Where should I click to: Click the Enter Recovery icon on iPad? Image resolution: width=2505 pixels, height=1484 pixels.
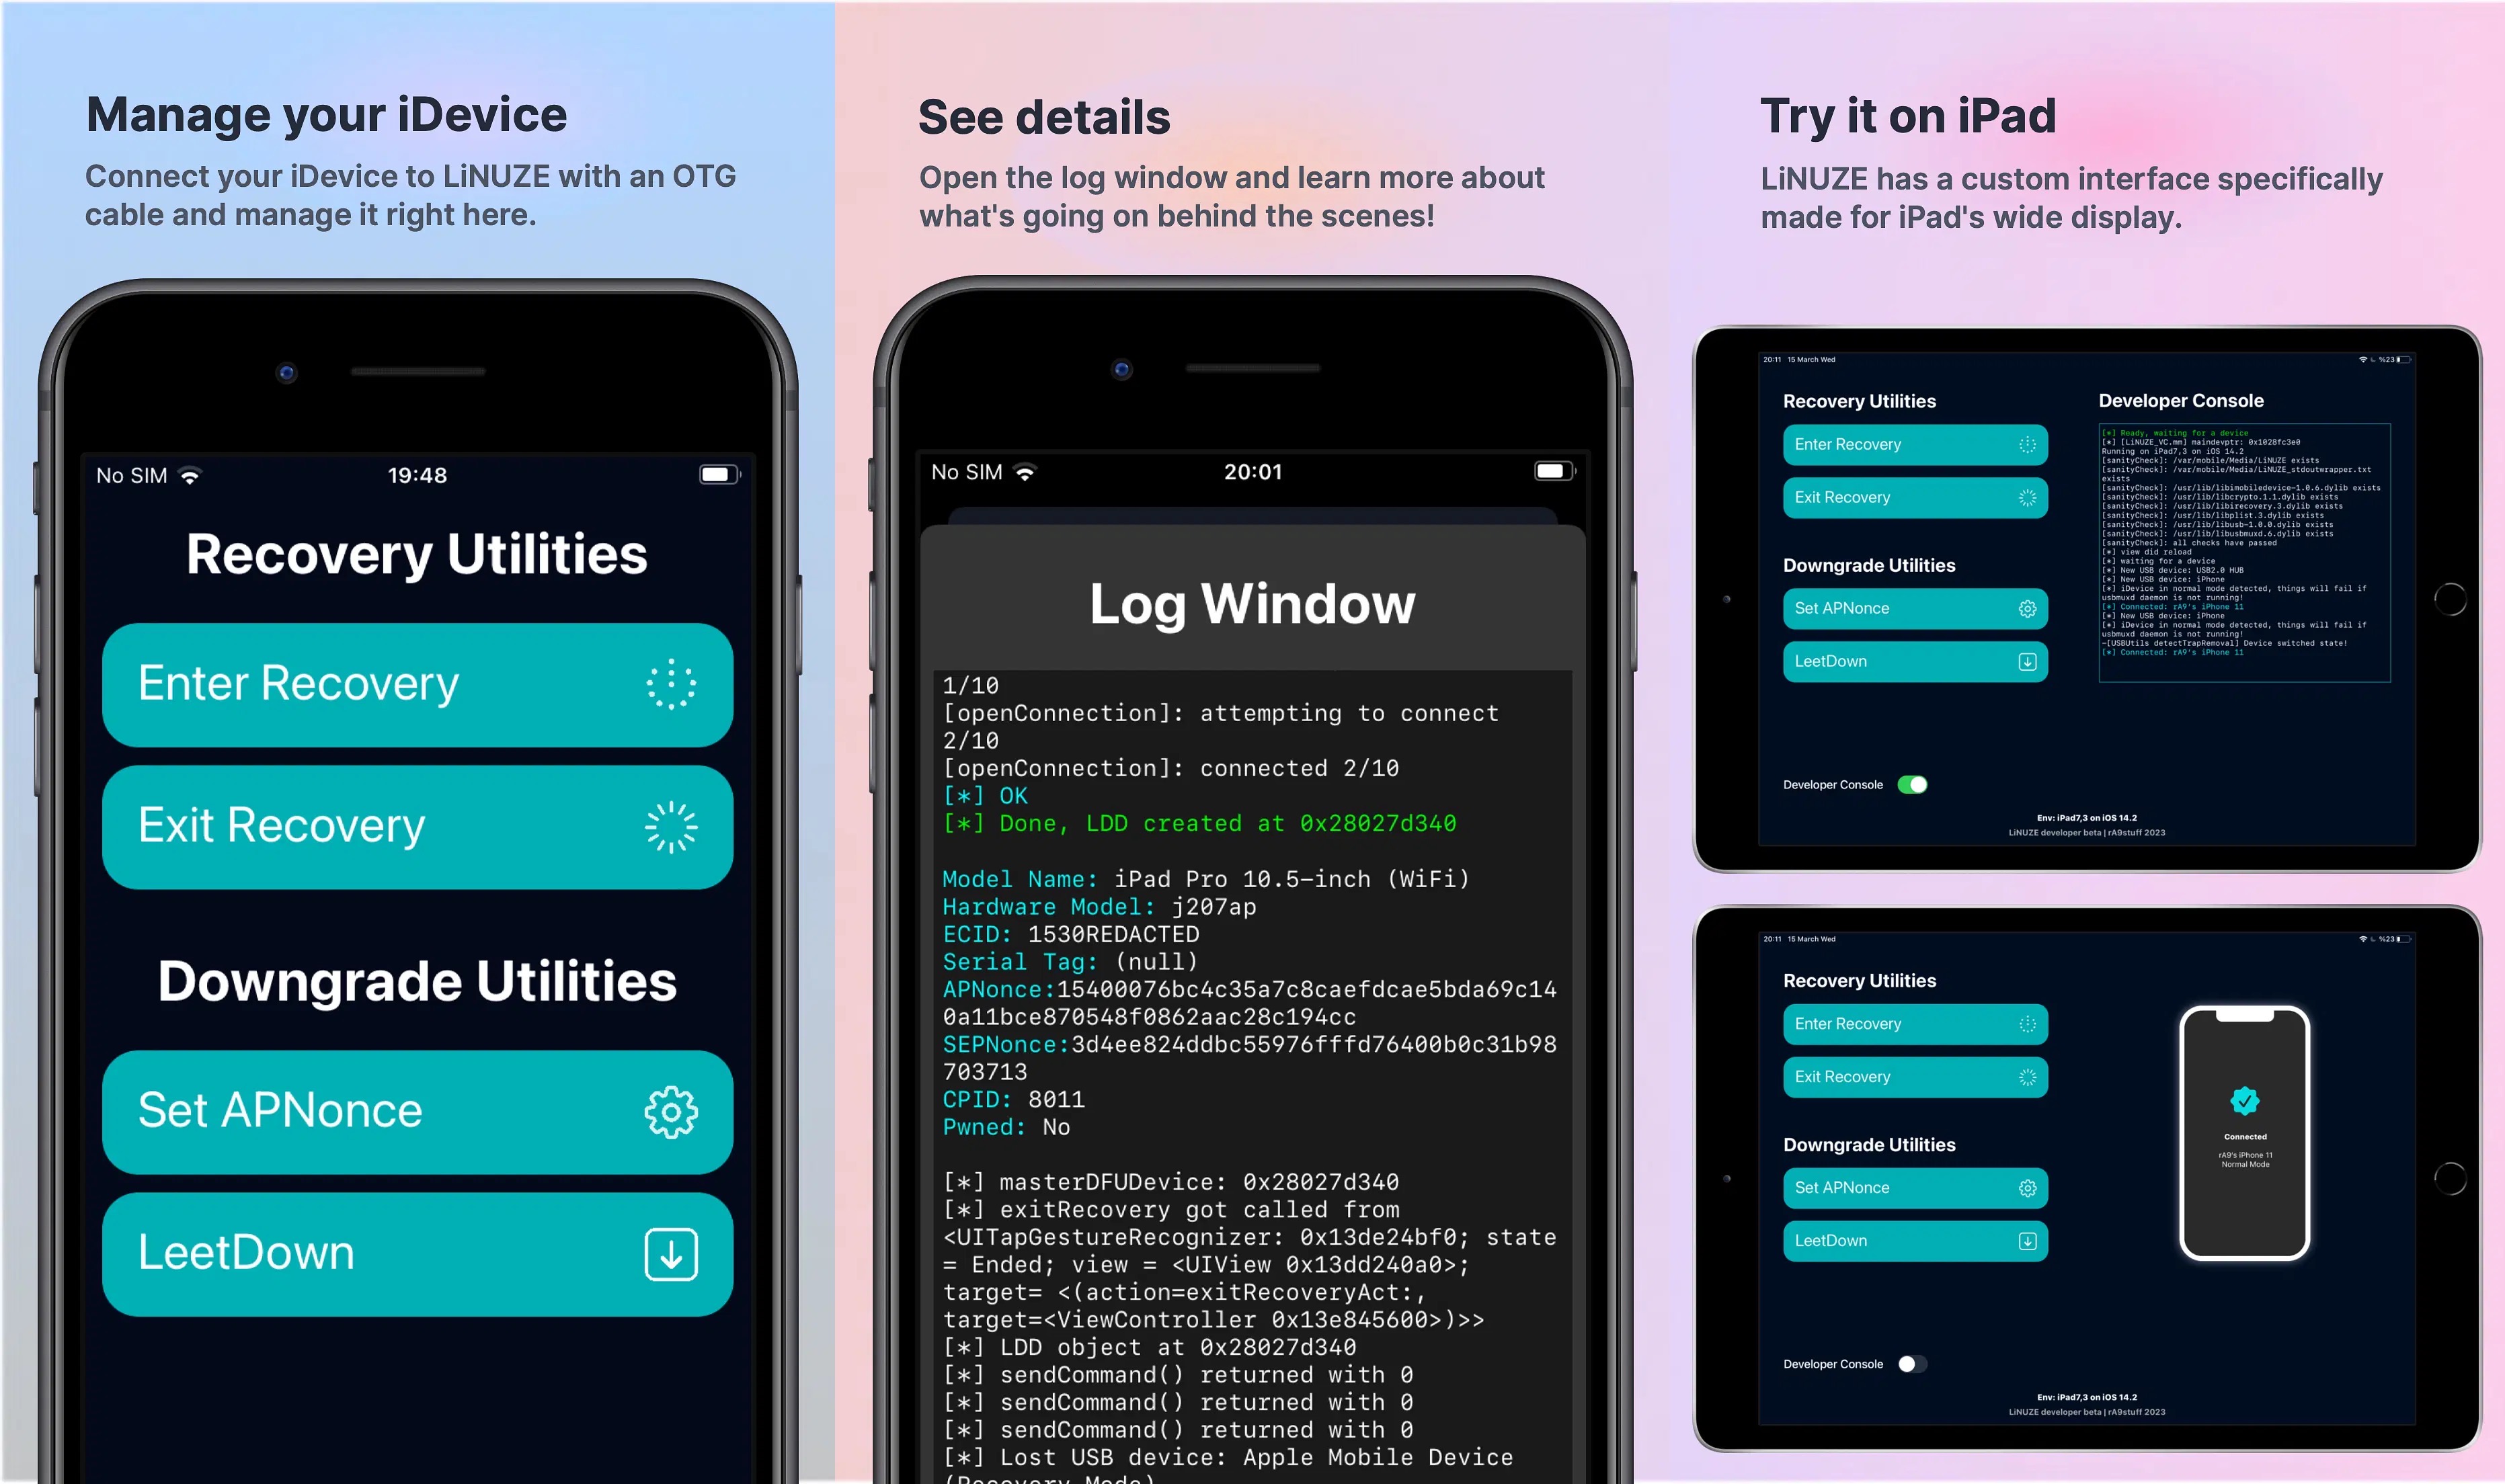(2028, 445)
